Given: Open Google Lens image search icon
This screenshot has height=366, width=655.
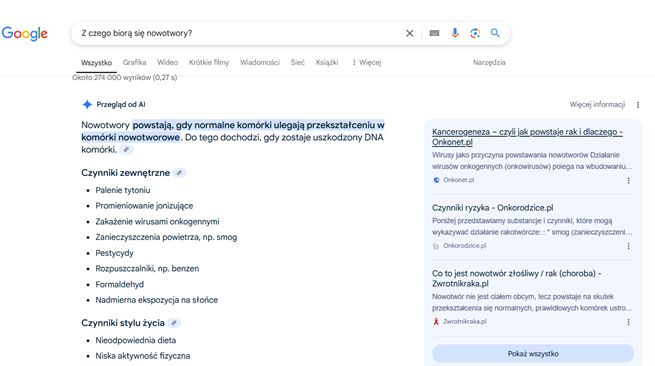Looking at the screenshot, I should pos(475,33).
